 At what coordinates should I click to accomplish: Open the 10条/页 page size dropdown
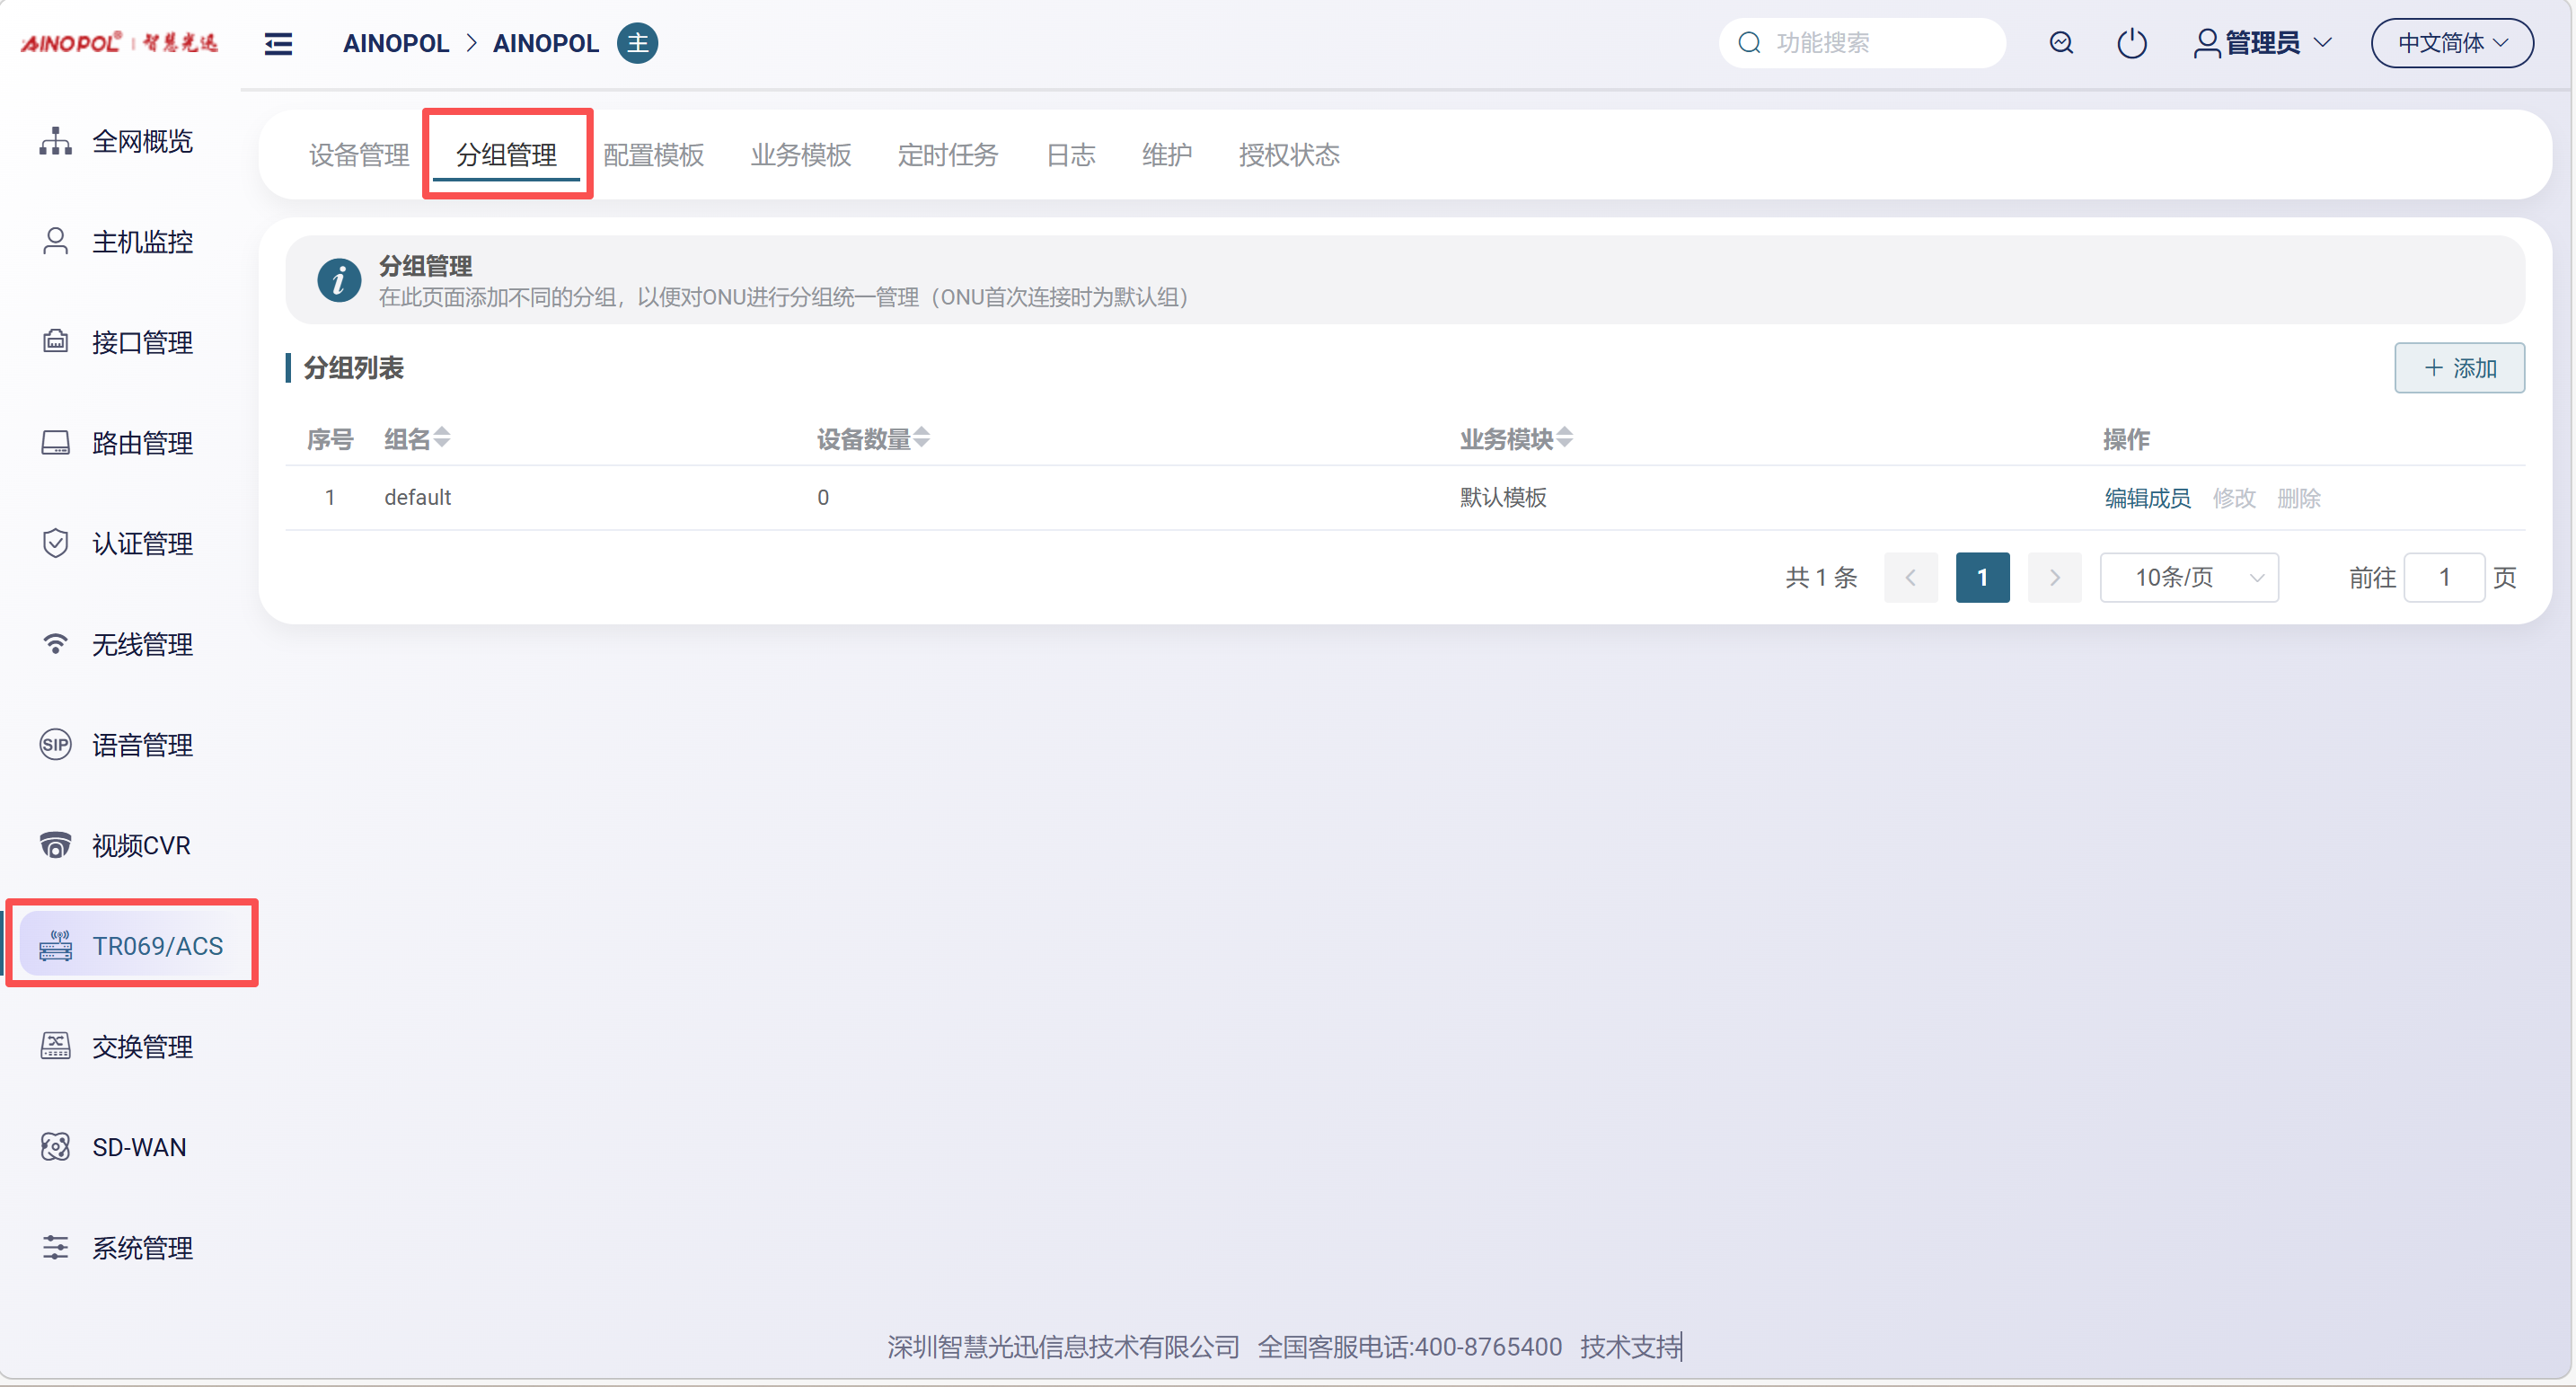(x=2188, y=577)
